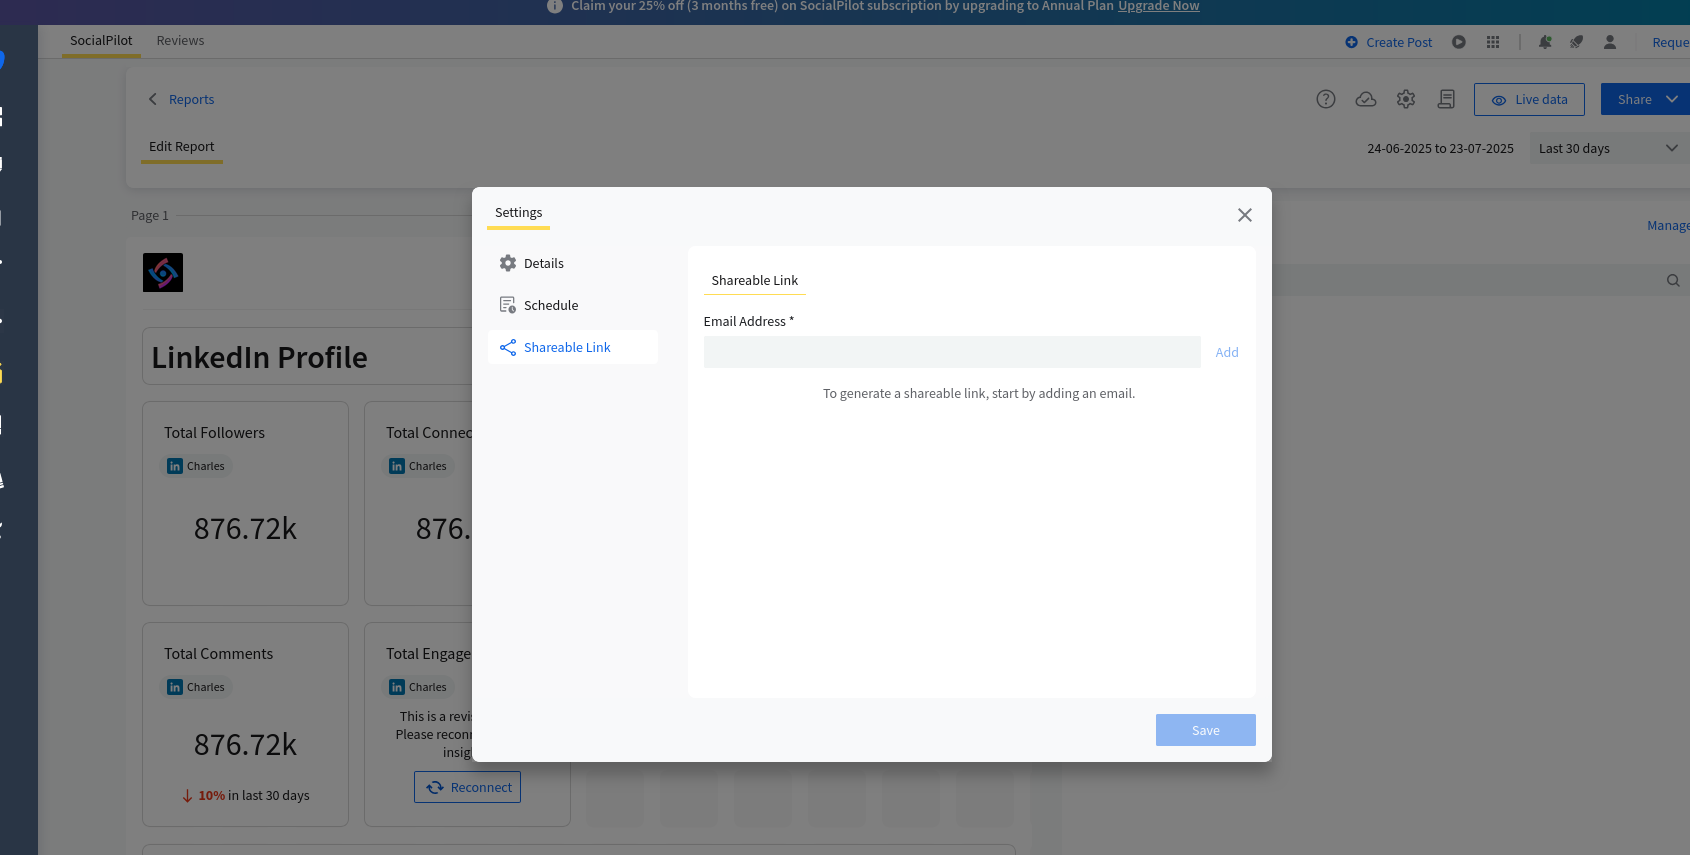Click the LinkedIn Profile heading
This screenshot has width=1690, height=855.
260,357
